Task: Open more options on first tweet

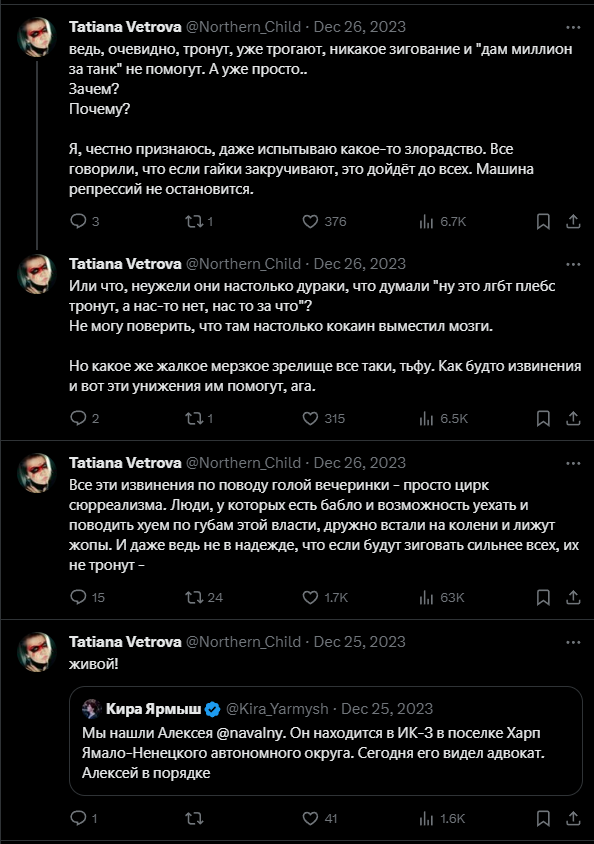Action: (574, 27)
